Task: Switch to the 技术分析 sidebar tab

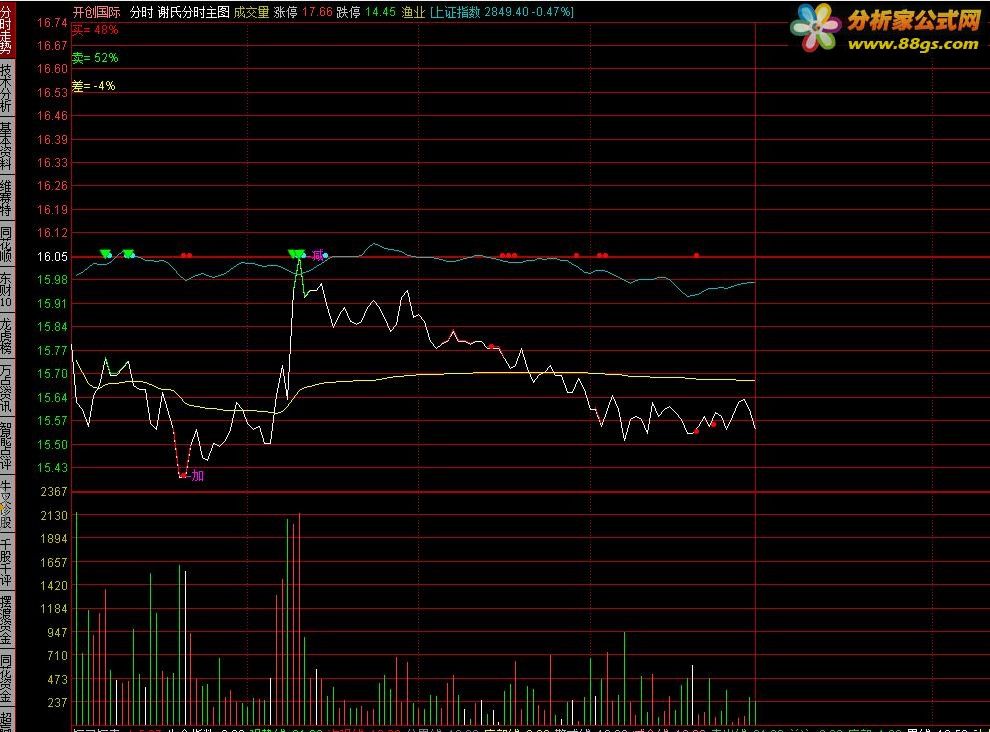Action: tap(6, 88)
